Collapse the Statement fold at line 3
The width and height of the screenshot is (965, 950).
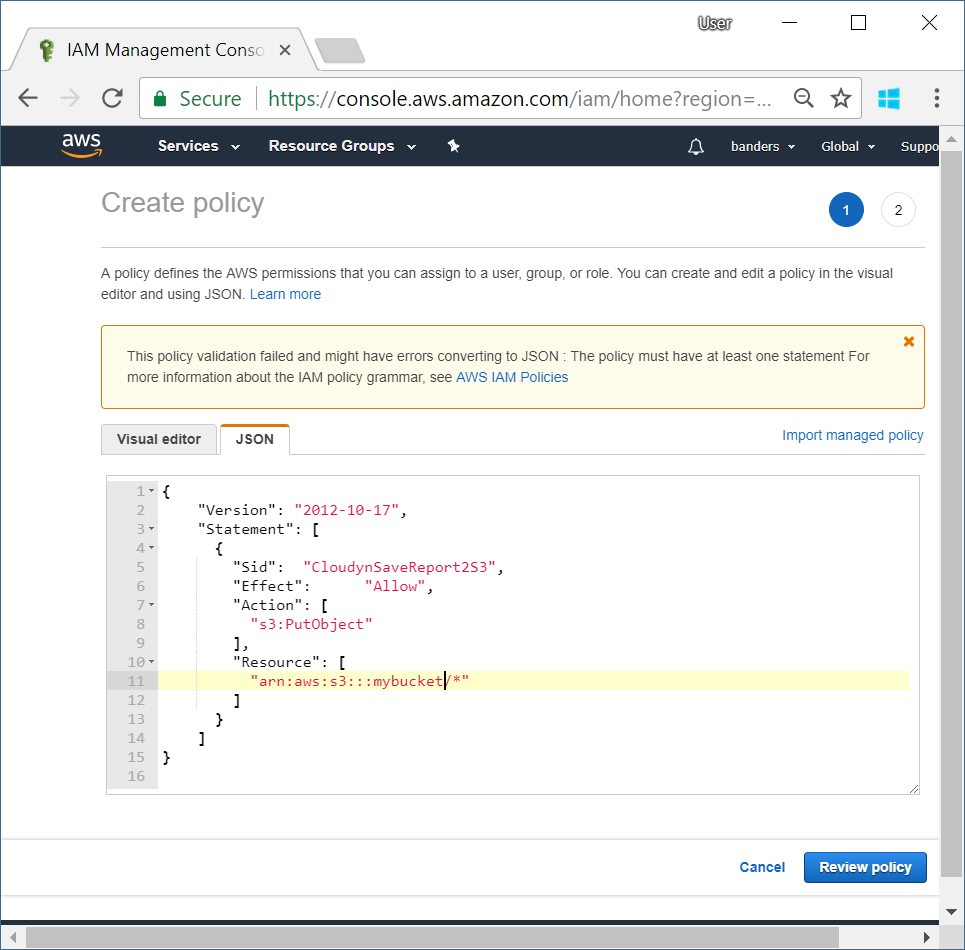click(x=151, y=529)
